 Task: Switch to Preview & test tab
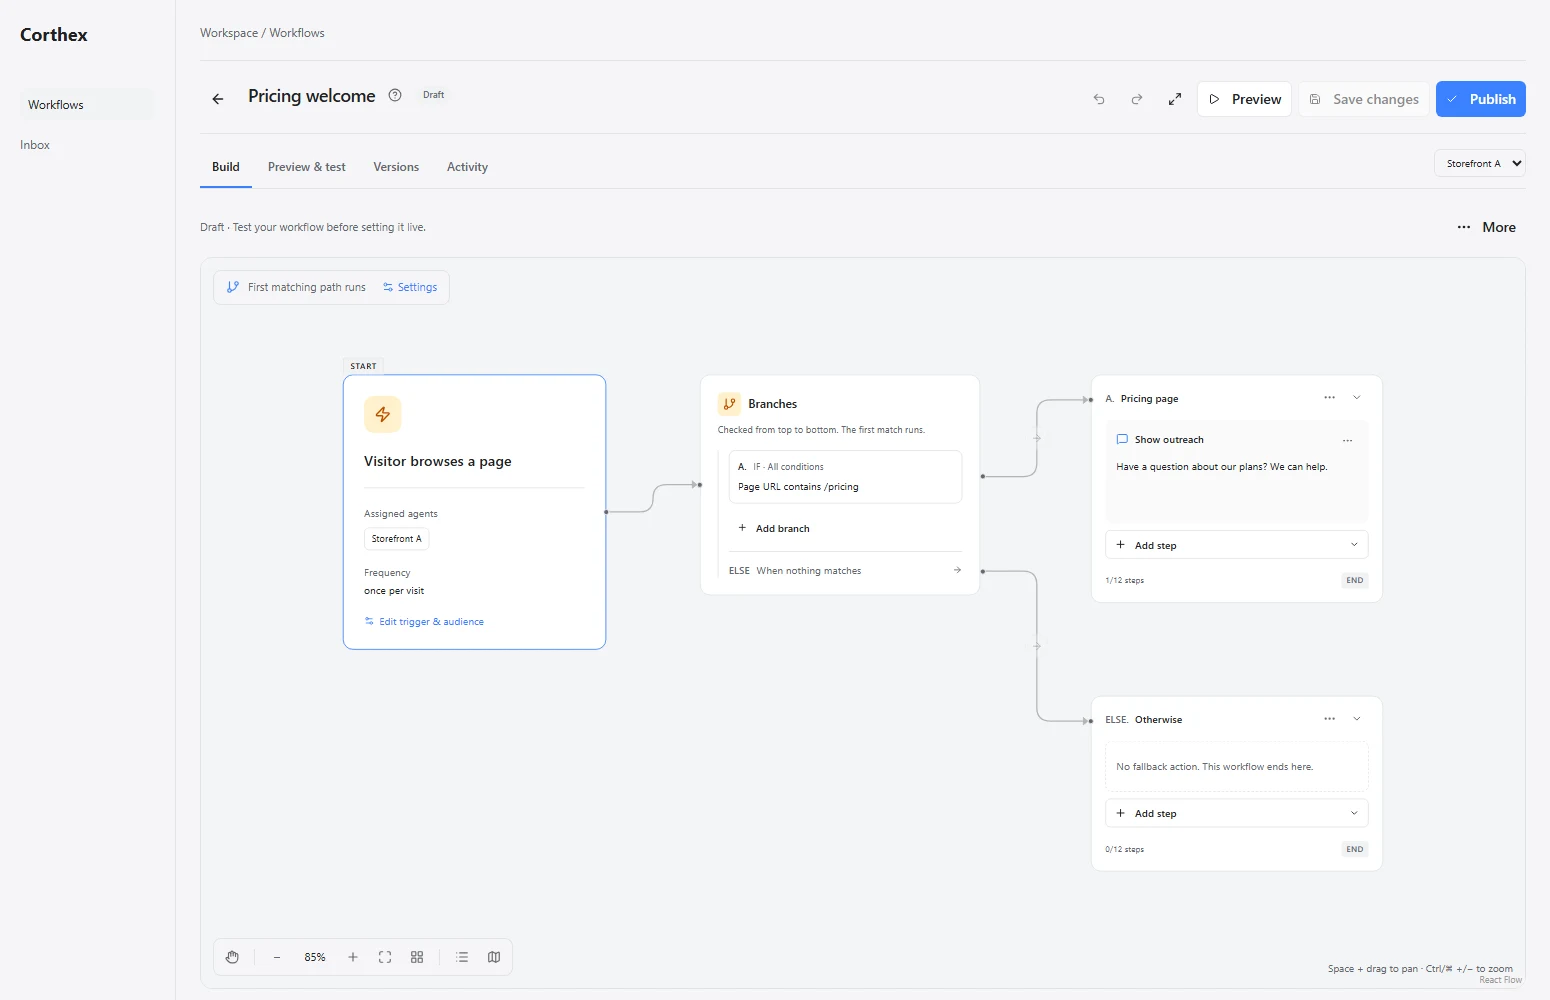(x=307, y=167)
